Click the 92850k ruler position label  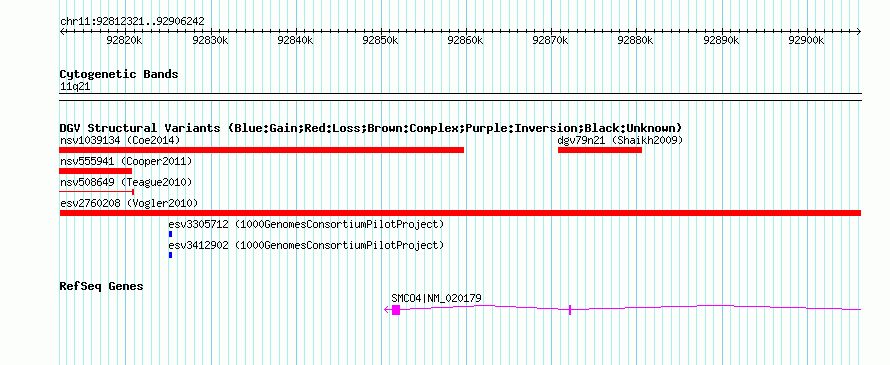(x=380, y=40)
